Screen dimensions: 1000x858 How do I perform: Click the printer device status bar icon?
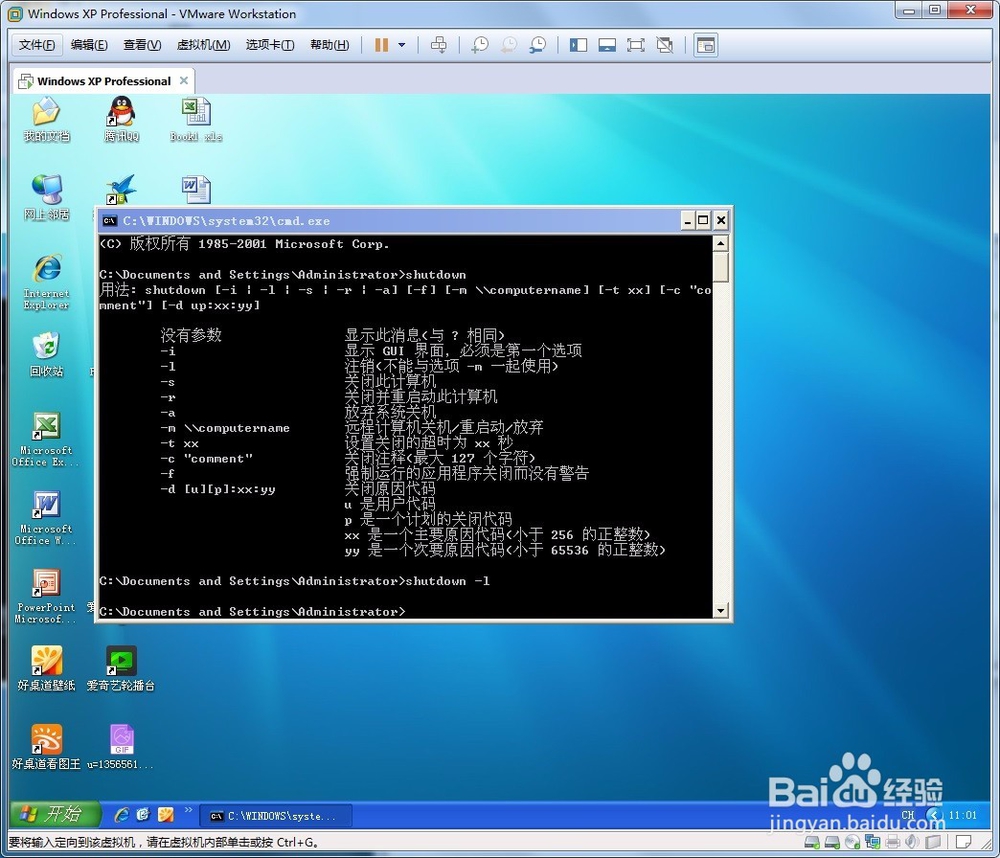pos(893,842)
